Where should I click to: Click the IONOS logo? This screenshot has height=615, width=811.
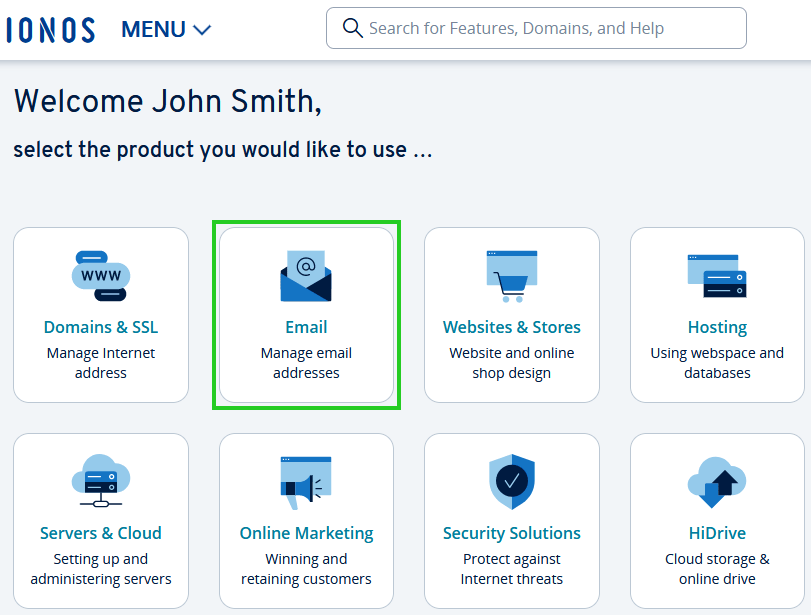[51, 29]
